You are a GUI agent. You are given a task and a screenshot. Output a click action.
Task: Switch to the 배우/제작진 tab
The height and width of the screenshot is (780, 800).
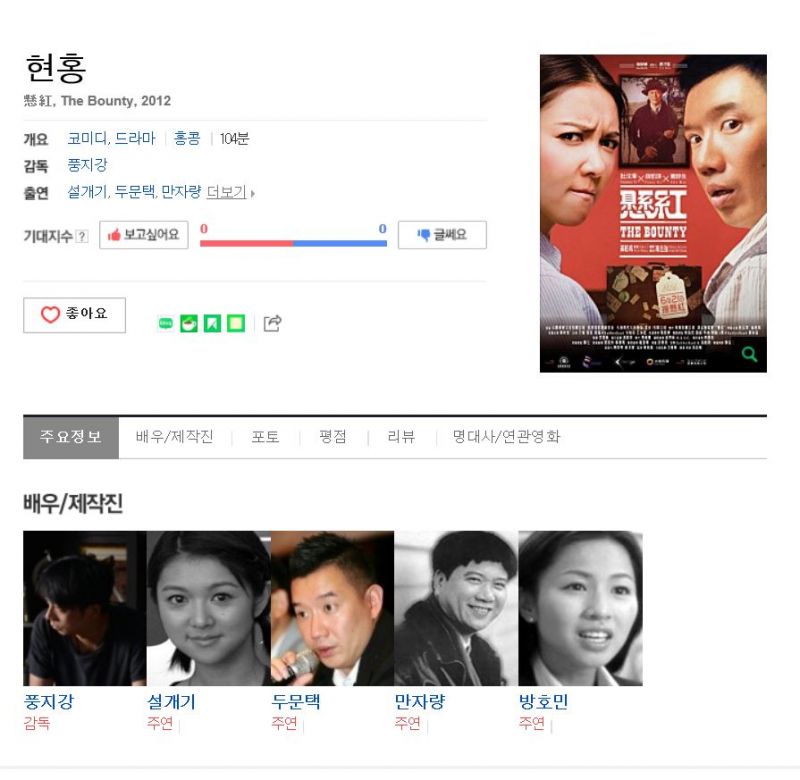pos(174,437)
